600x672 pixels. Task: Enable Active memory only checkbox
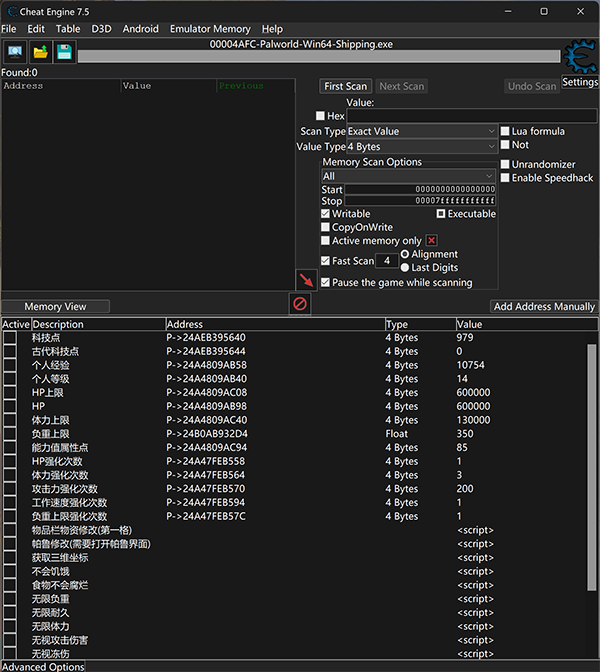coord(325,240)
